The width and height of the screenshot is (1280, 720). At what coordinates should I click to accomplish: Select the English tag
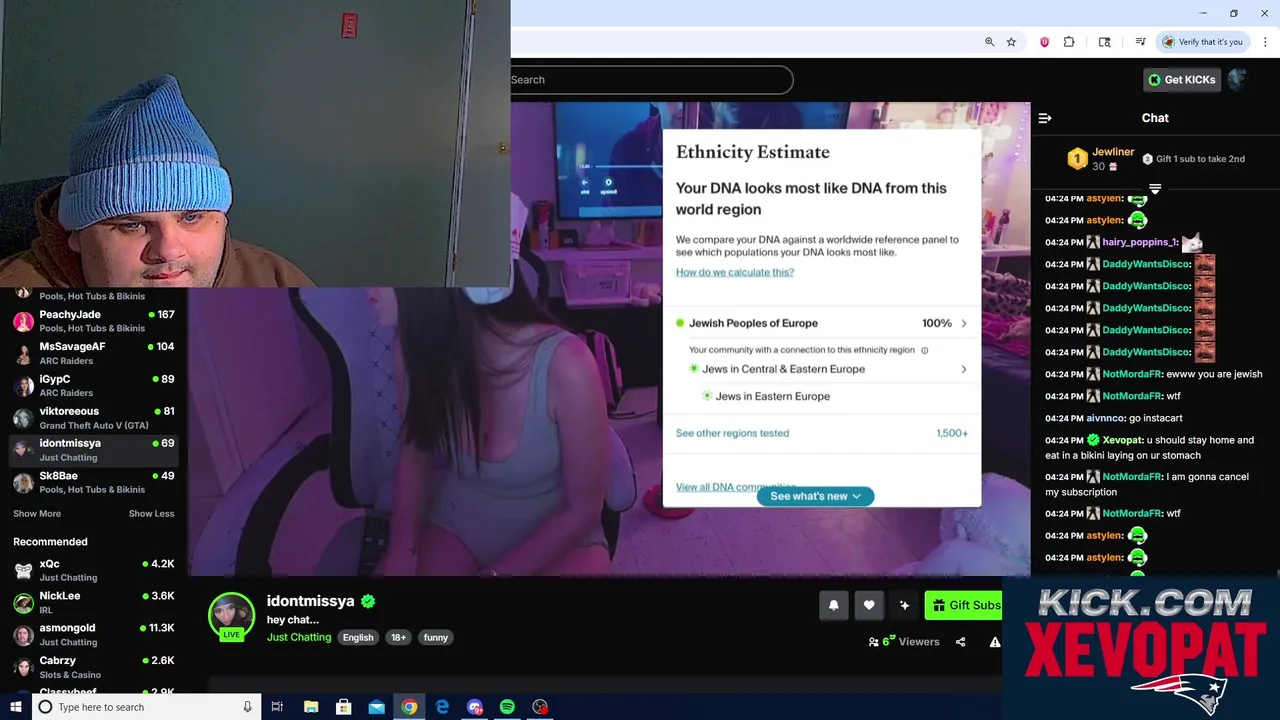pos(358,638)
